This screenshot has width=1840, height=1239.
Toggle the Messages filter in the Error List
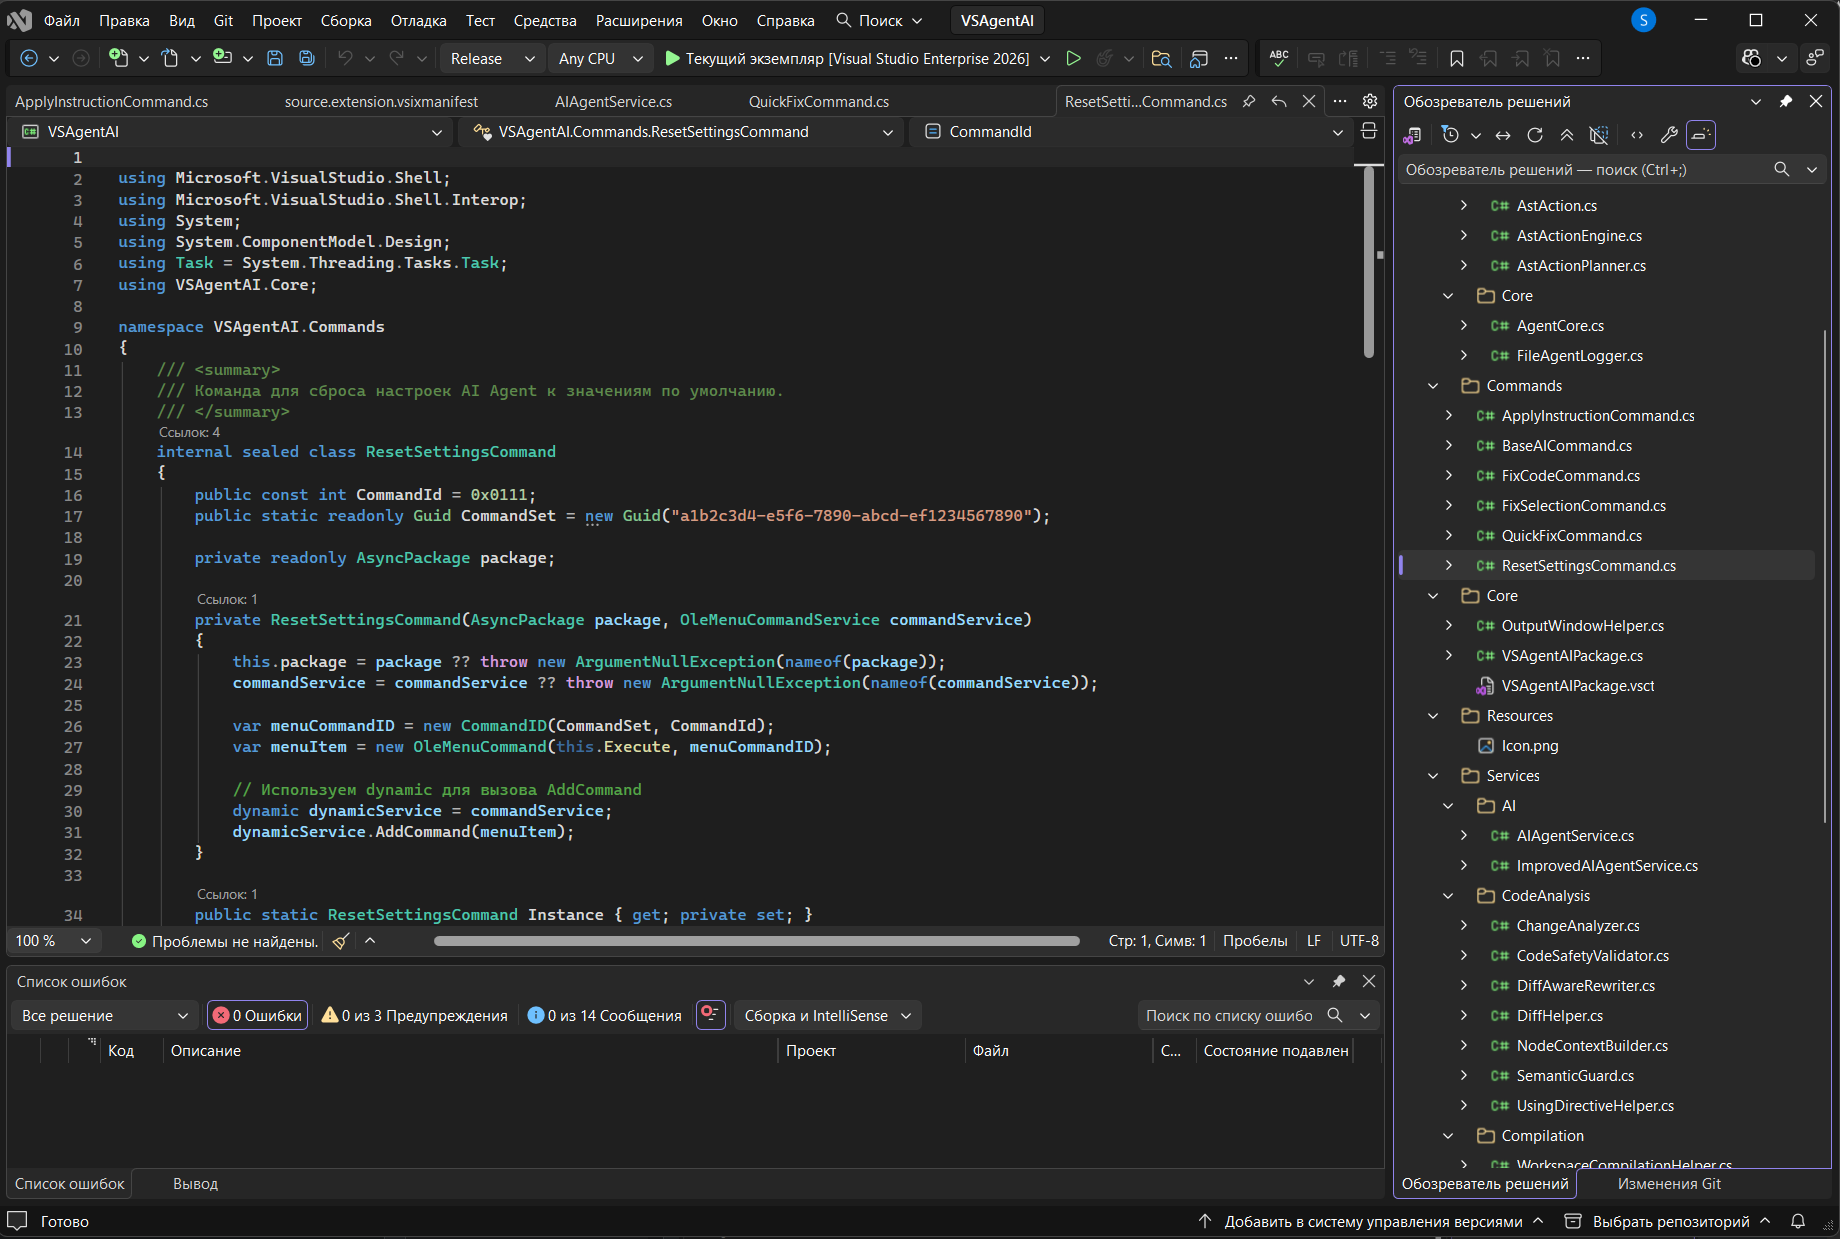604,1015
